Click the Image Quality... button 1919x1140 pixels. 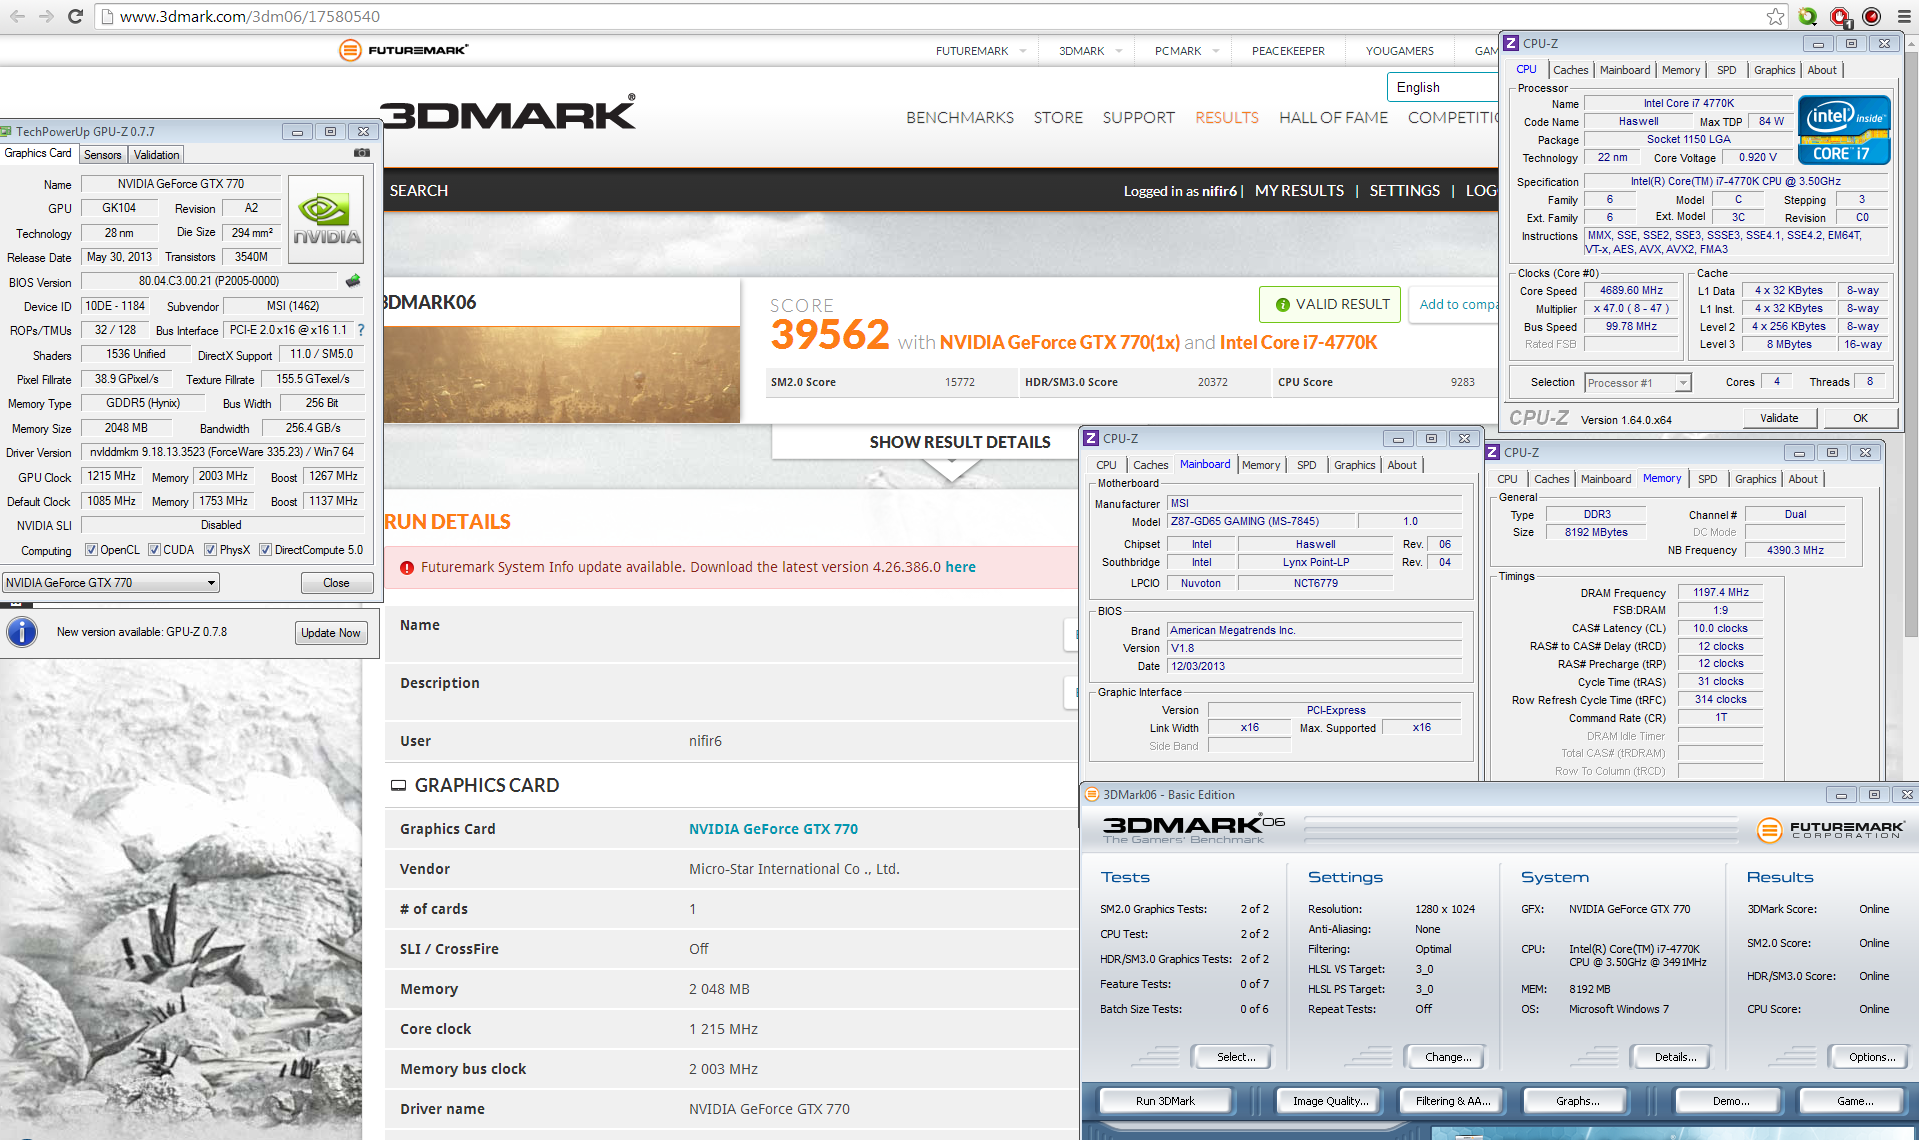(1330, 1101)
